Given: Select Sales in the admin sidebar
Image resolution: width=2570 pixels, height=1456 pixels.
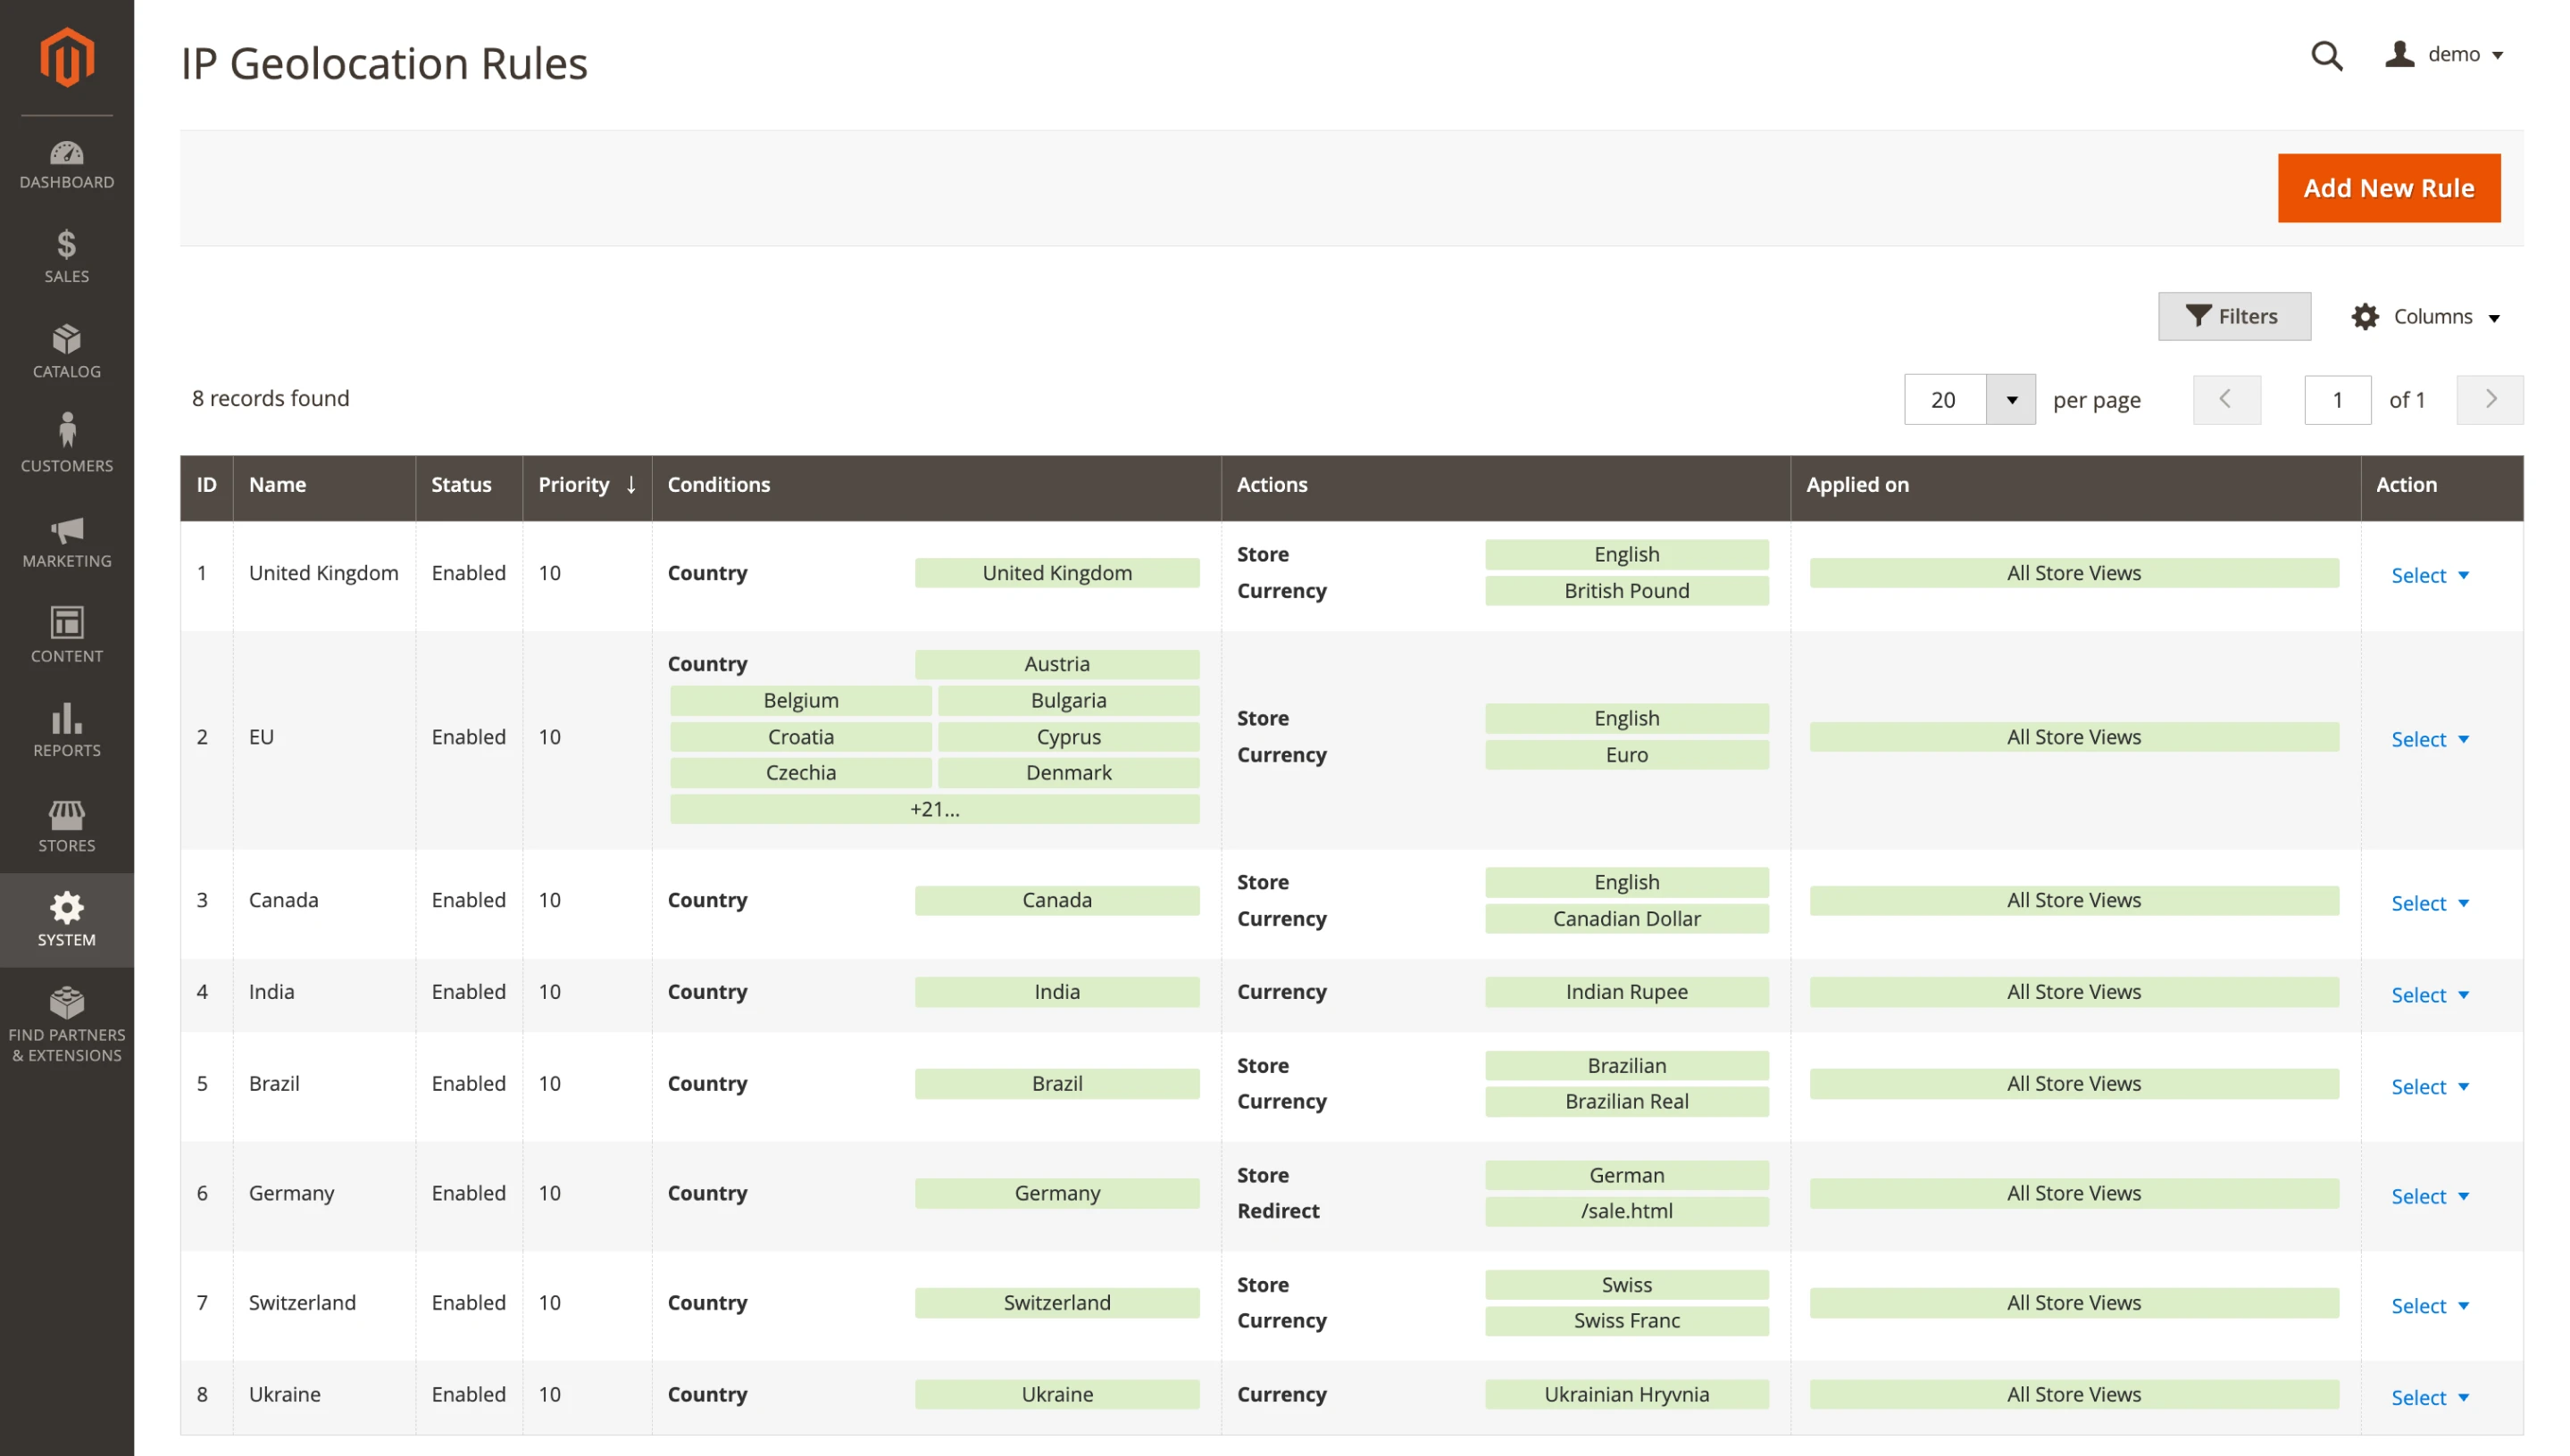Looking at the screenshot, I should pos(66,257).
